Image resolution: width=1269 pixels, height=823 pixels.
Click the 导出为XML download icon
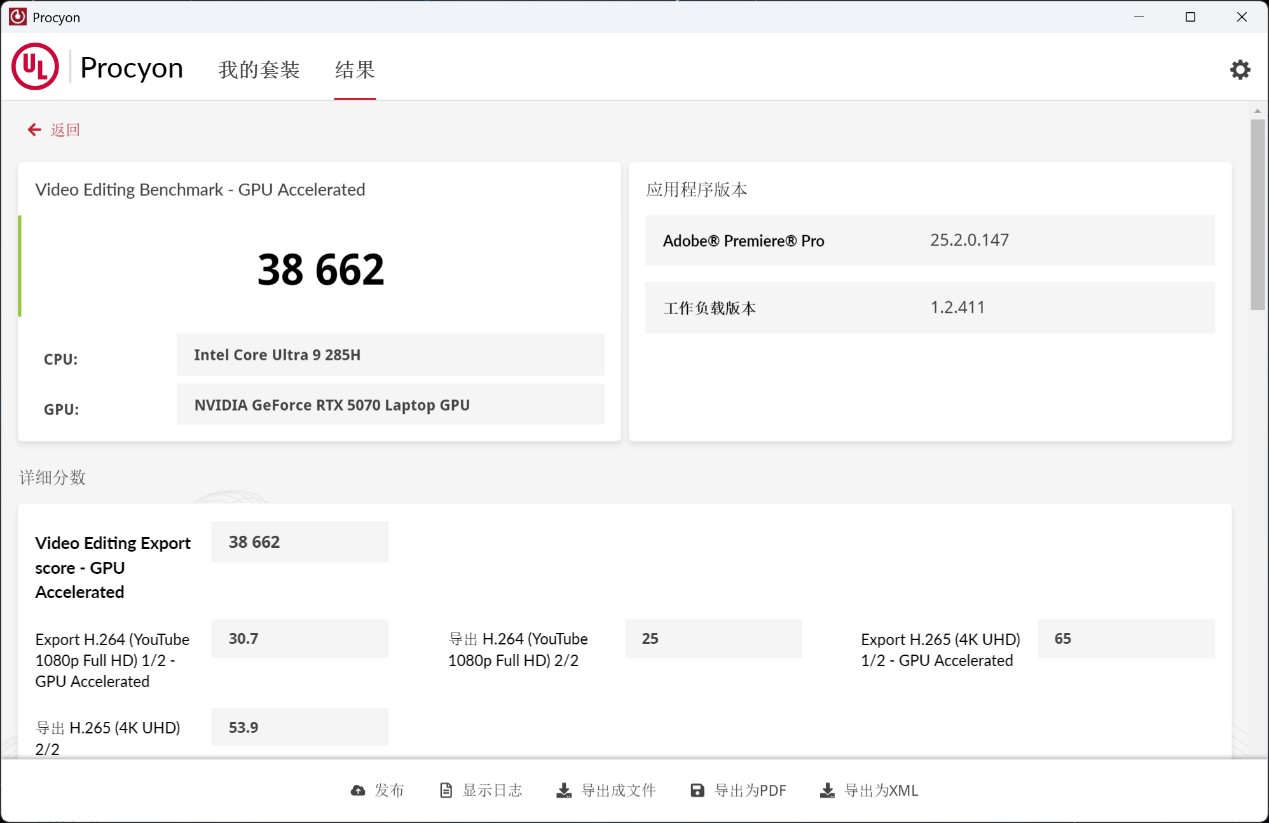[x=827, y=791]
